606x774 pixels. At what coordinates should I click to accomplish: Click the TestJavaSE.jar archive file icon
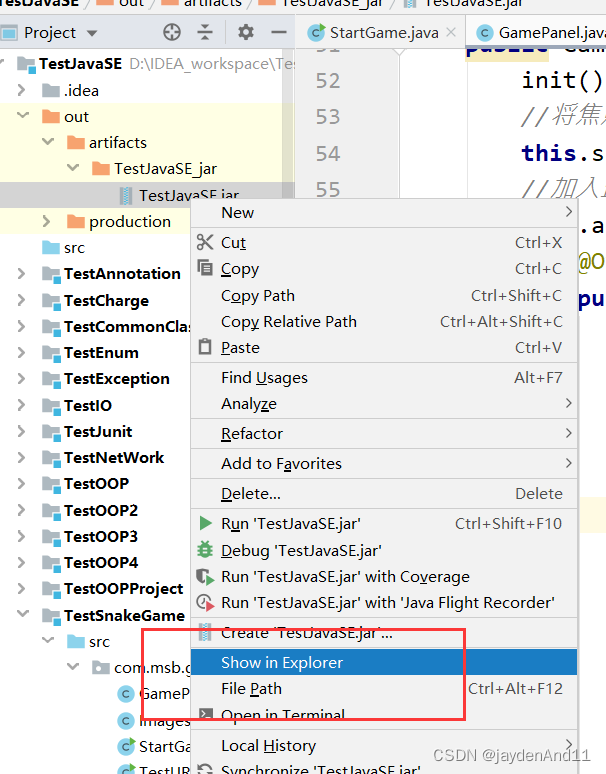click(126, 195)
